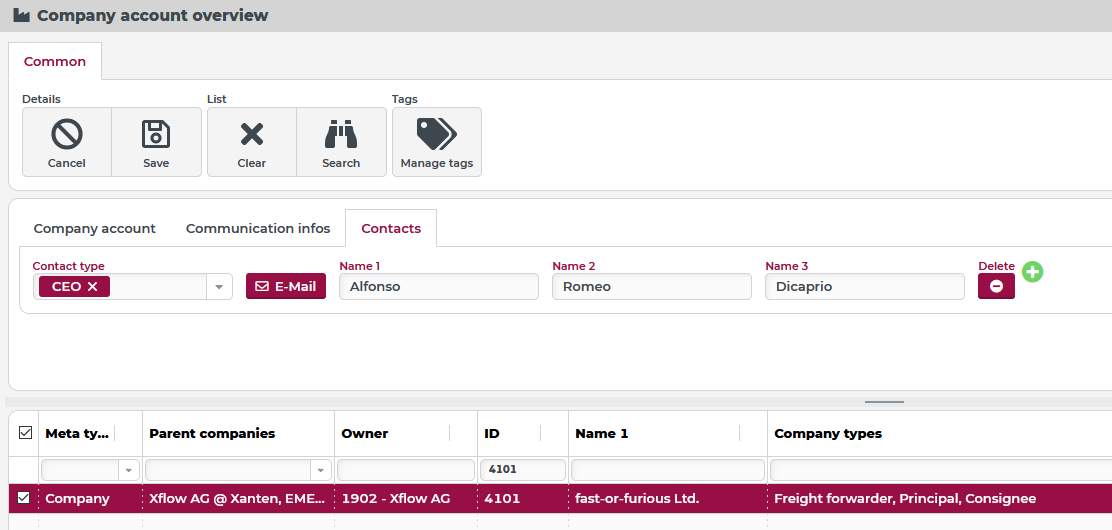Add a new contact with green plus
The width and height of the screenshot is (1112, 530).
click(1032, 271)
